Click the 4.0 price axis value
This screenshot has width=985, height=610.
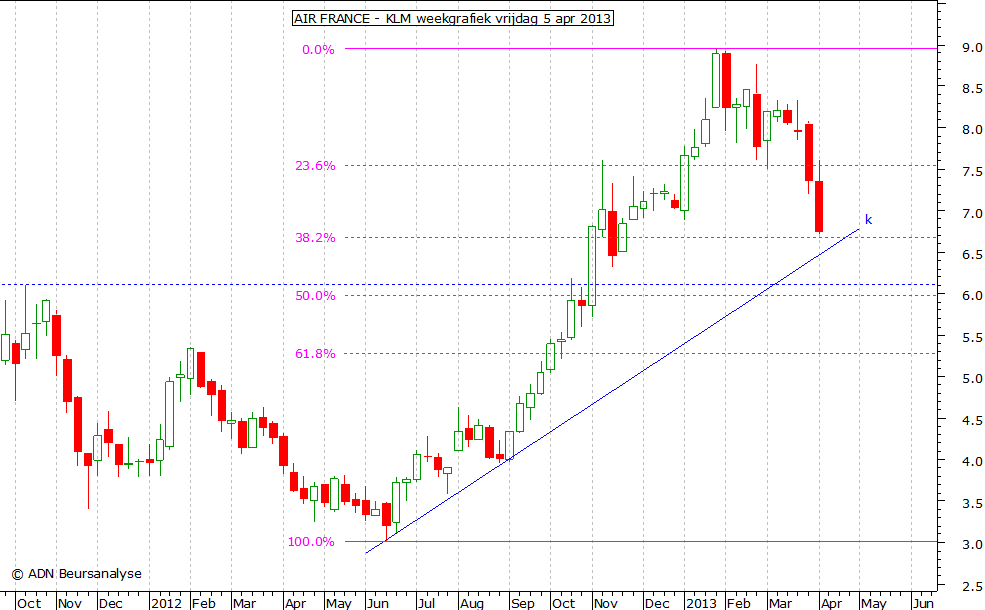[x=972, y=462]
